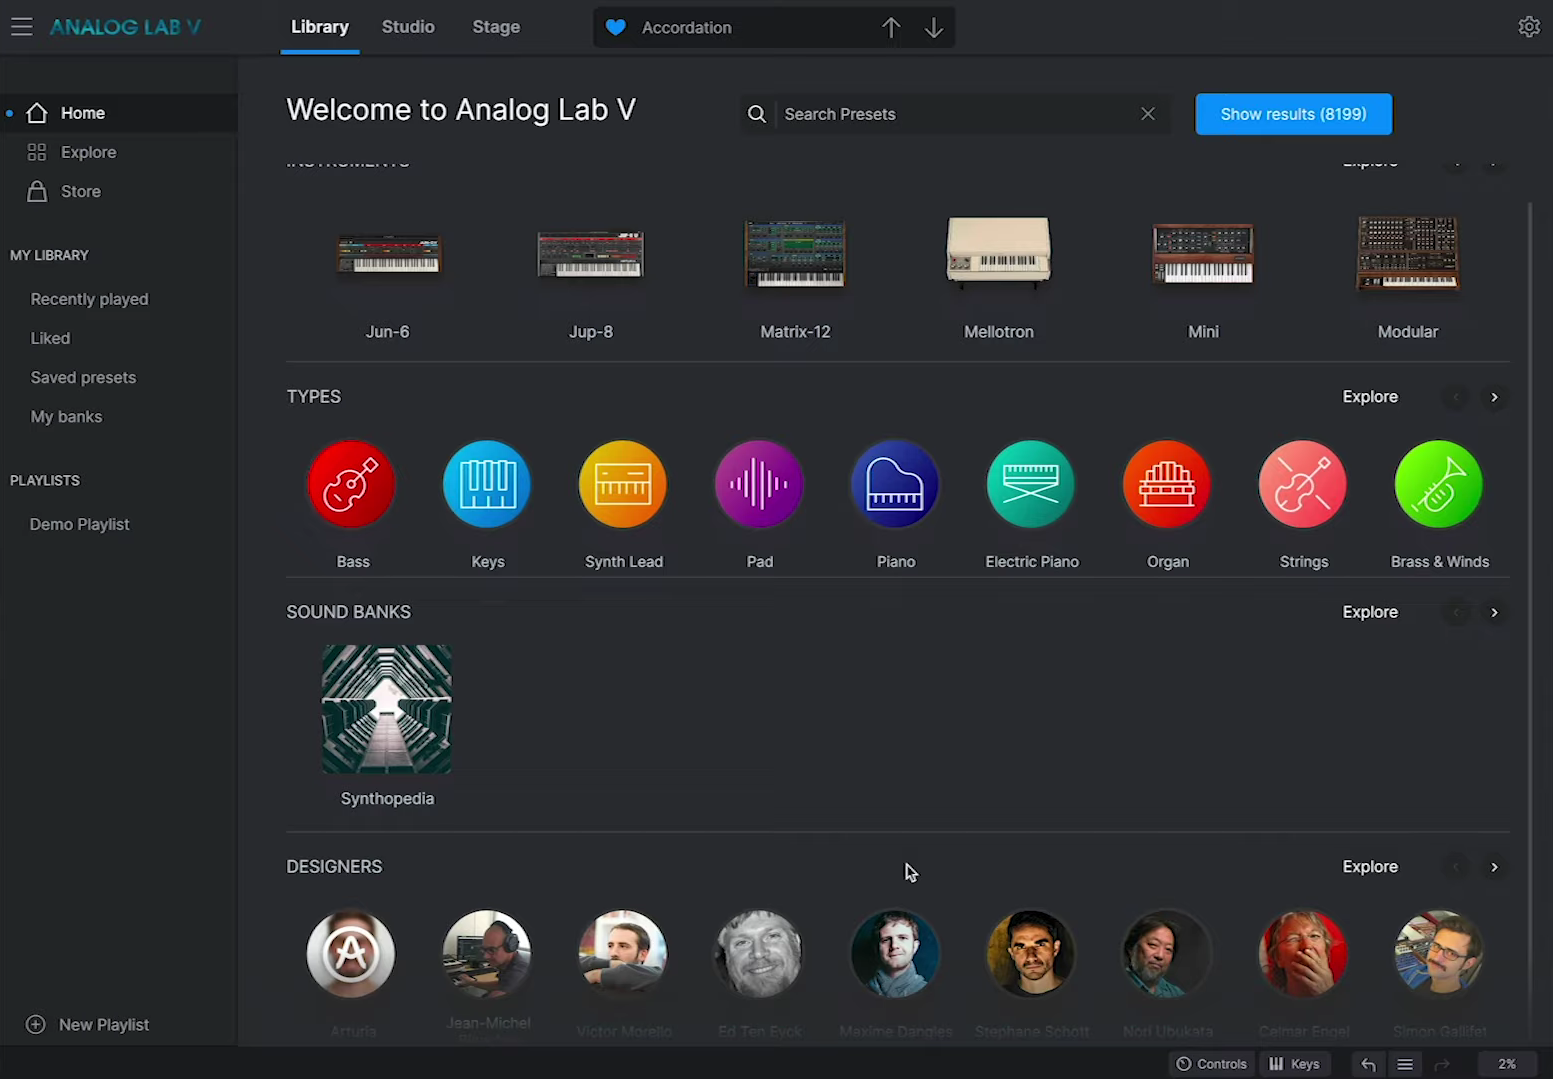Clear the search with the X
This screenshot has height=1079, width=1553.
tap(1148, 114)
